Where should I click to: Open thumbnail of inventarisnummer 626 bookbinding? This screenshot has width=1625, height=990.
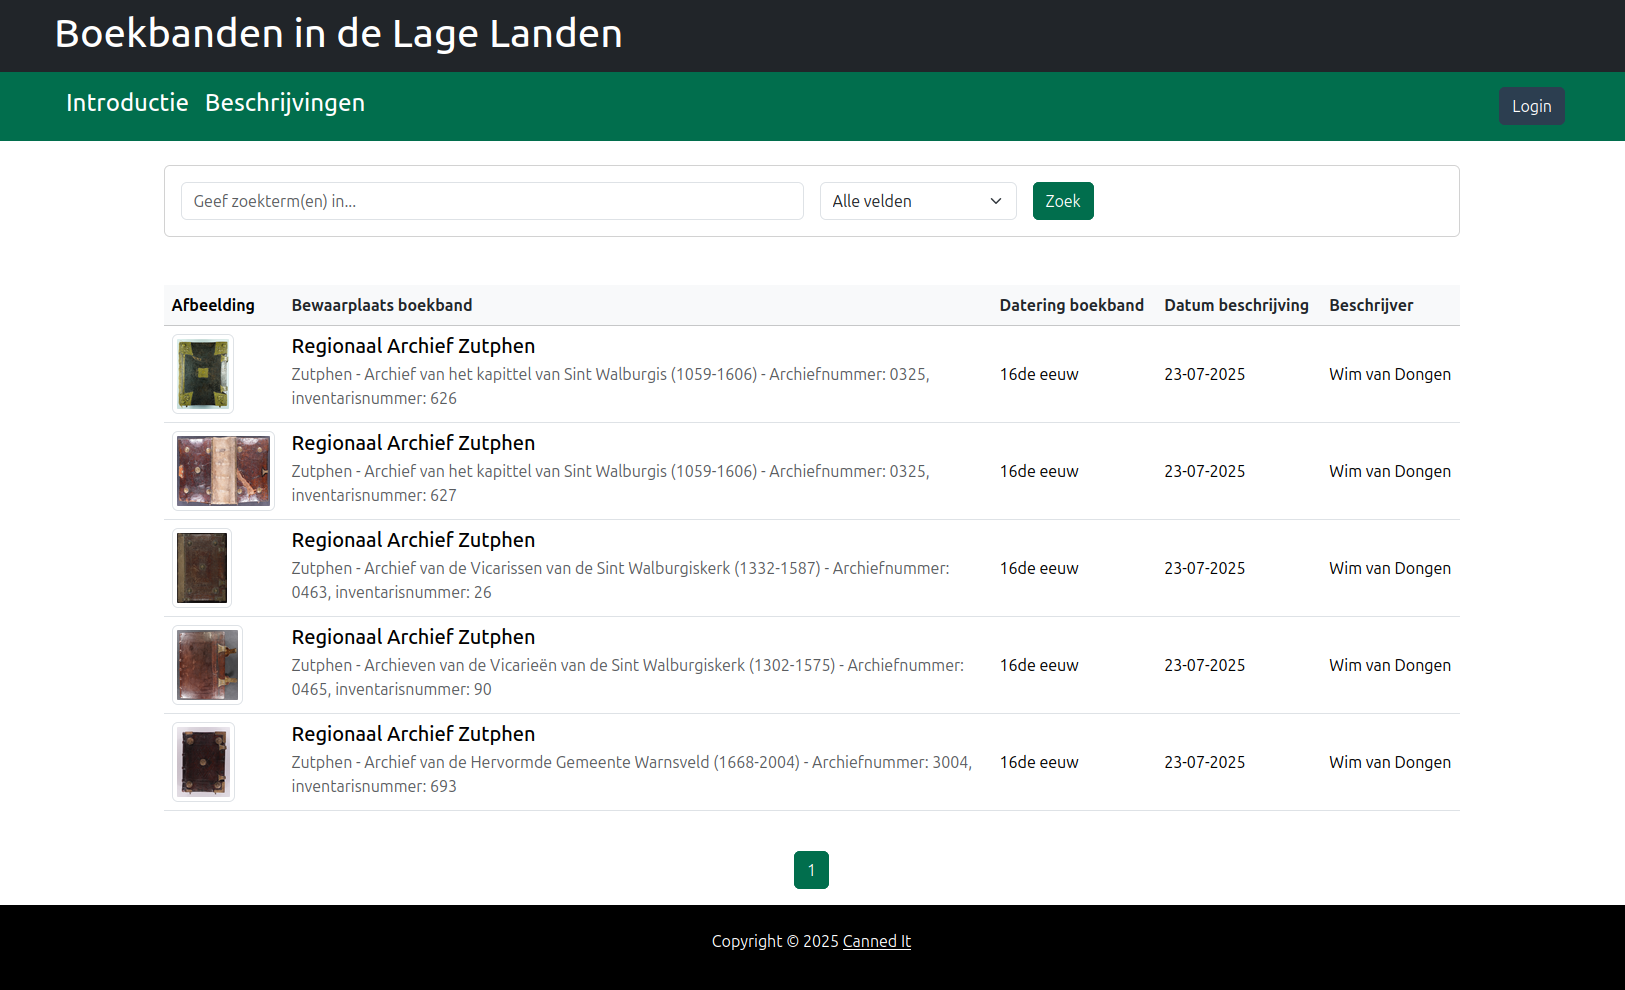tap(203, 374)
